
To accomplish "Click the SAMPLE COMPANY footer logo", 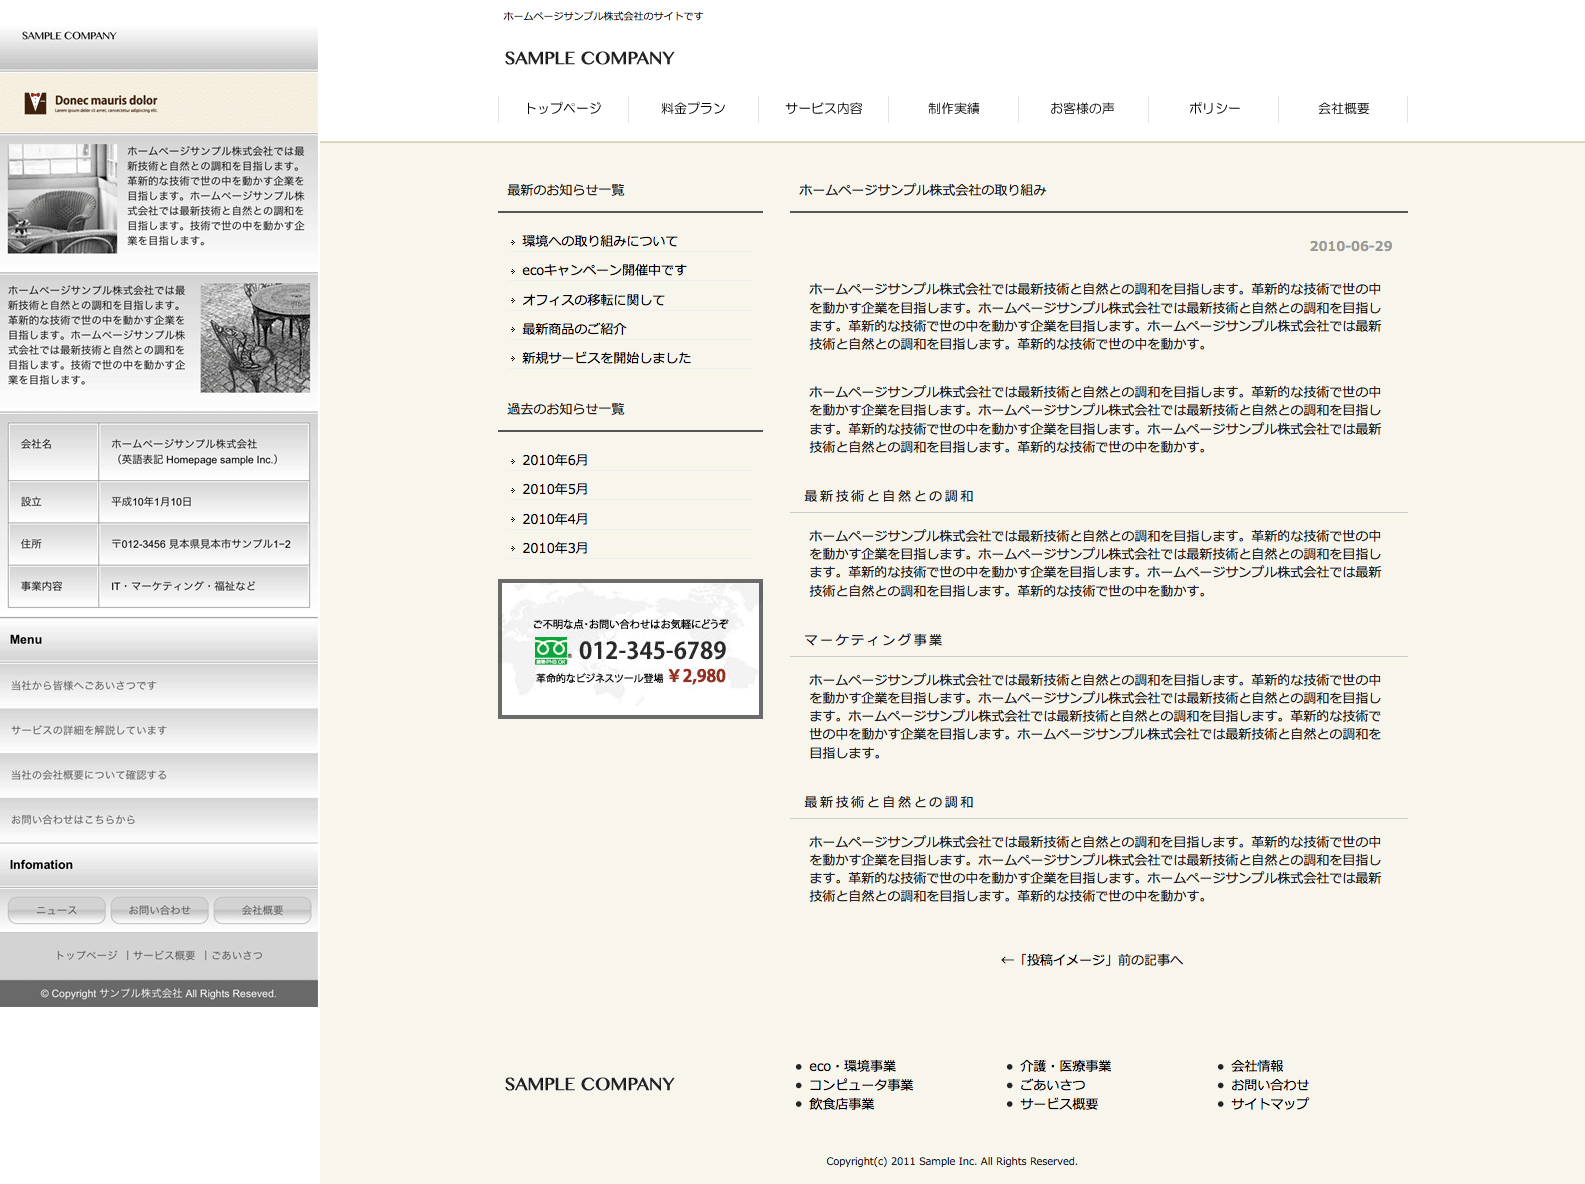I will pos(589,1084).
